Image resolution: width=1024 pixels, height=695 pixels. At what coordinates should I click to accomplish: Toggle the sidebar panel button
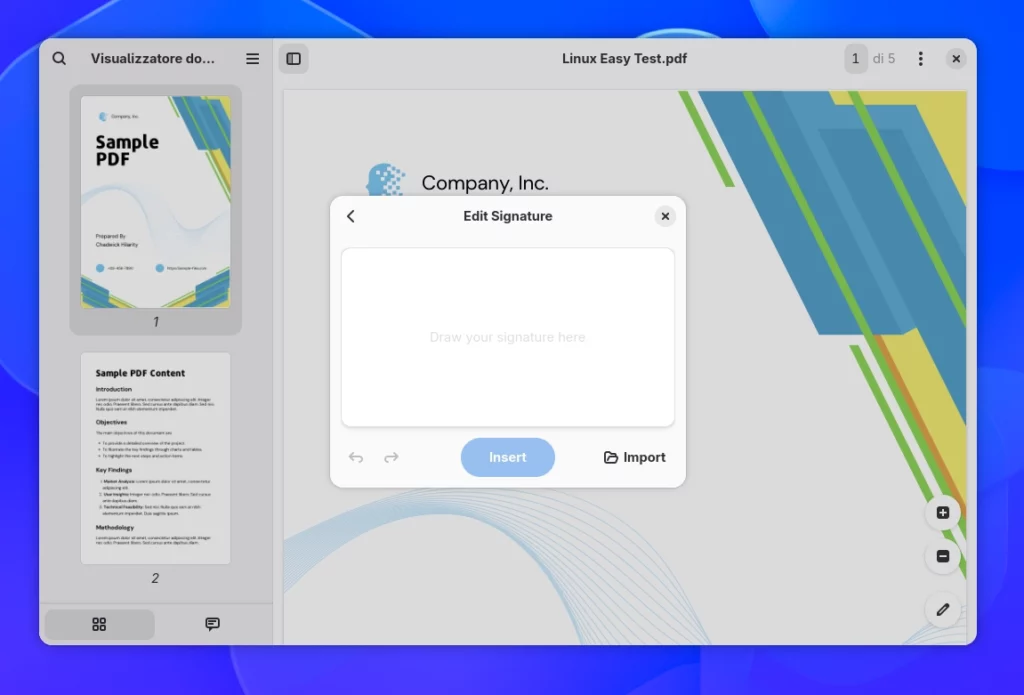[x=294, y=59]
